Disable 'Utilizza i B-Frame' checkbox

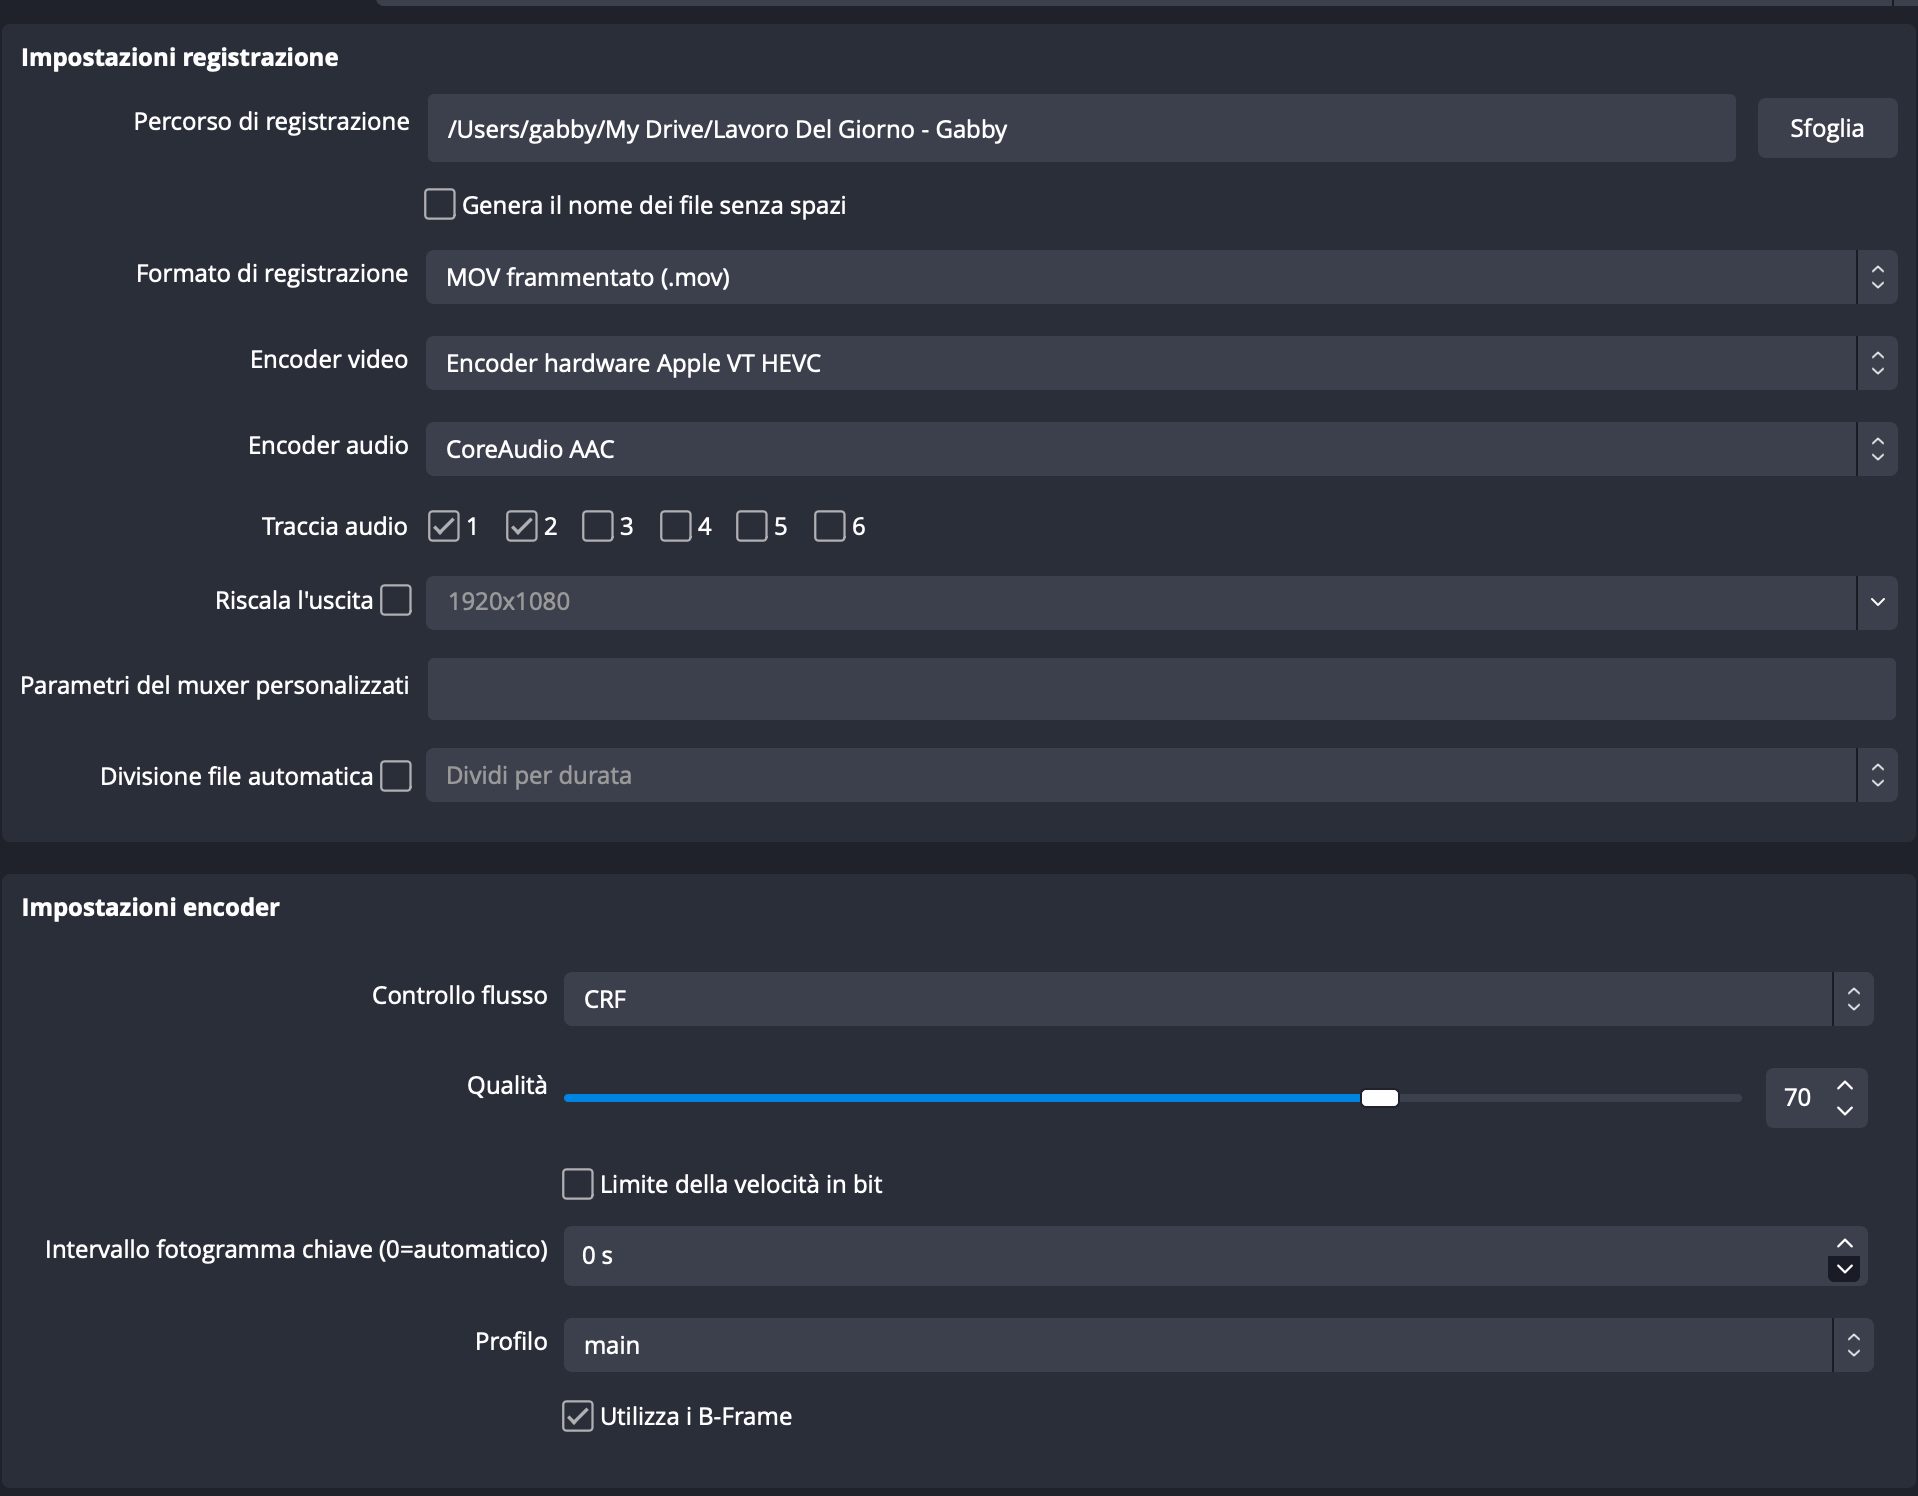pos(578,1416)
